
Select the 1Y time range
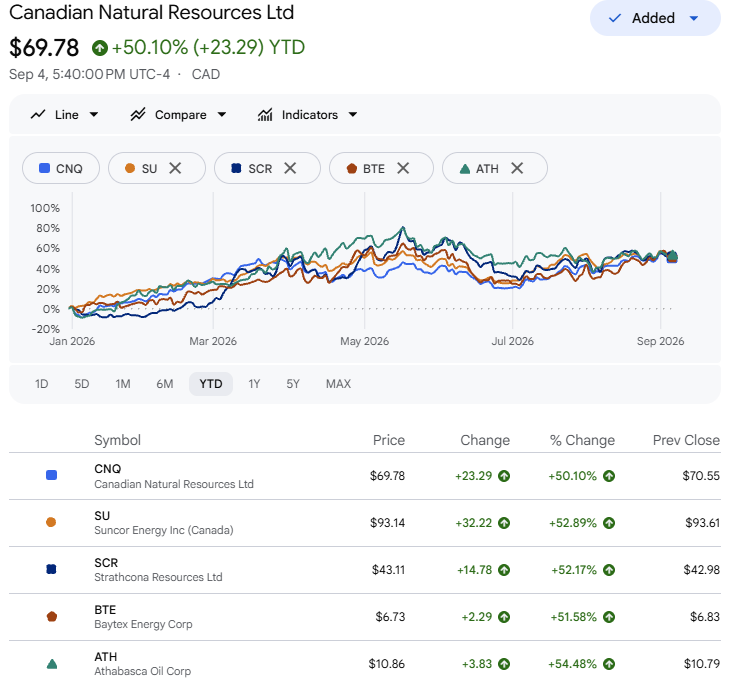[254, 384]
